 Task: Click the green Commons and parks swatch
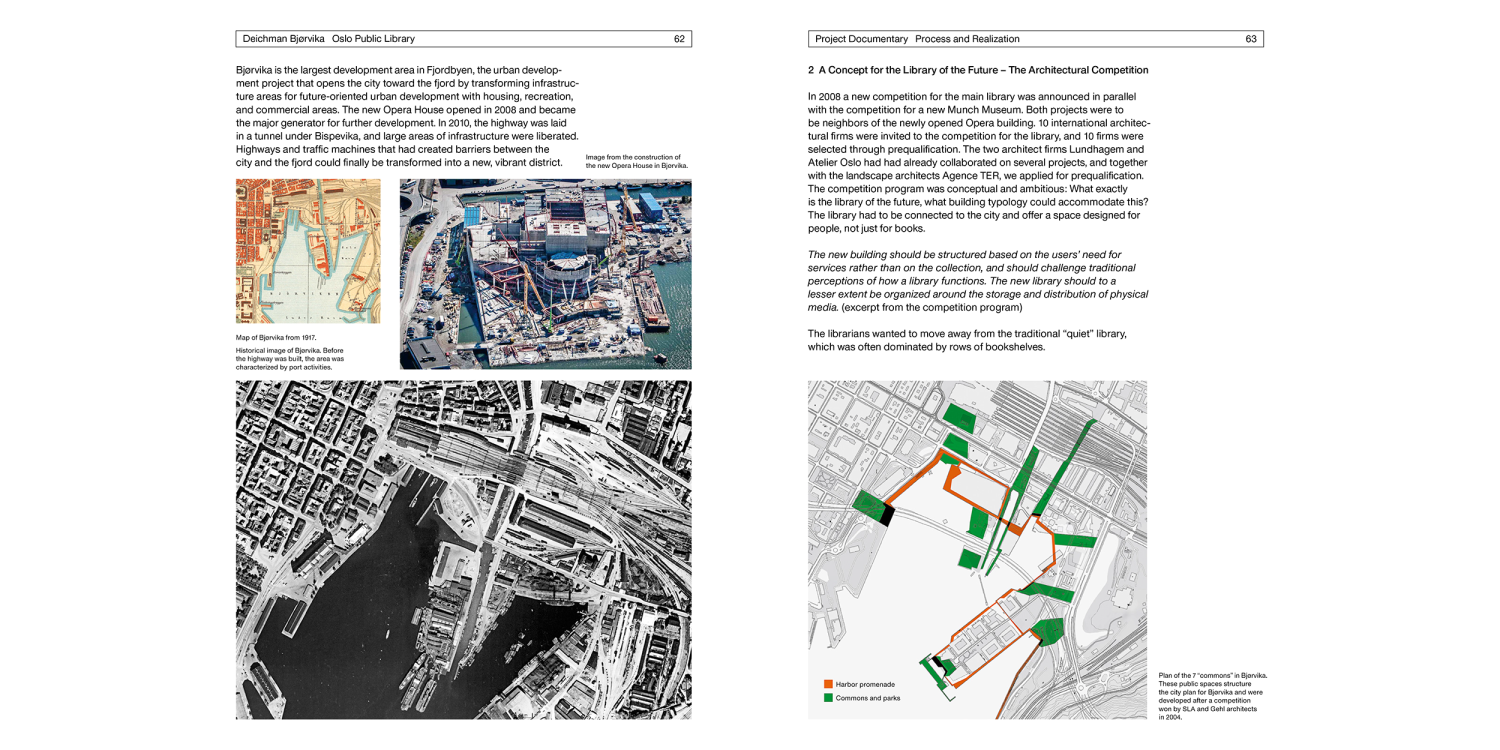coord(828,698)
